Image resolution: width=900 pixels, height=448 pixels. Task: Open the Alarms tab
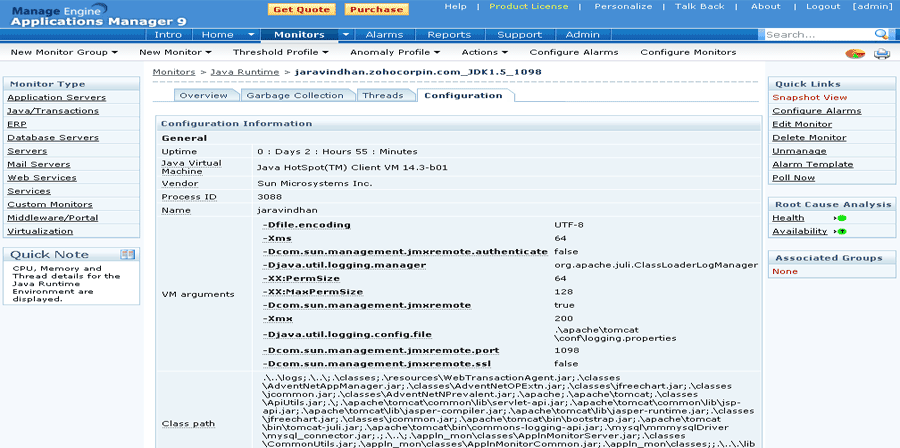point(384,34)
